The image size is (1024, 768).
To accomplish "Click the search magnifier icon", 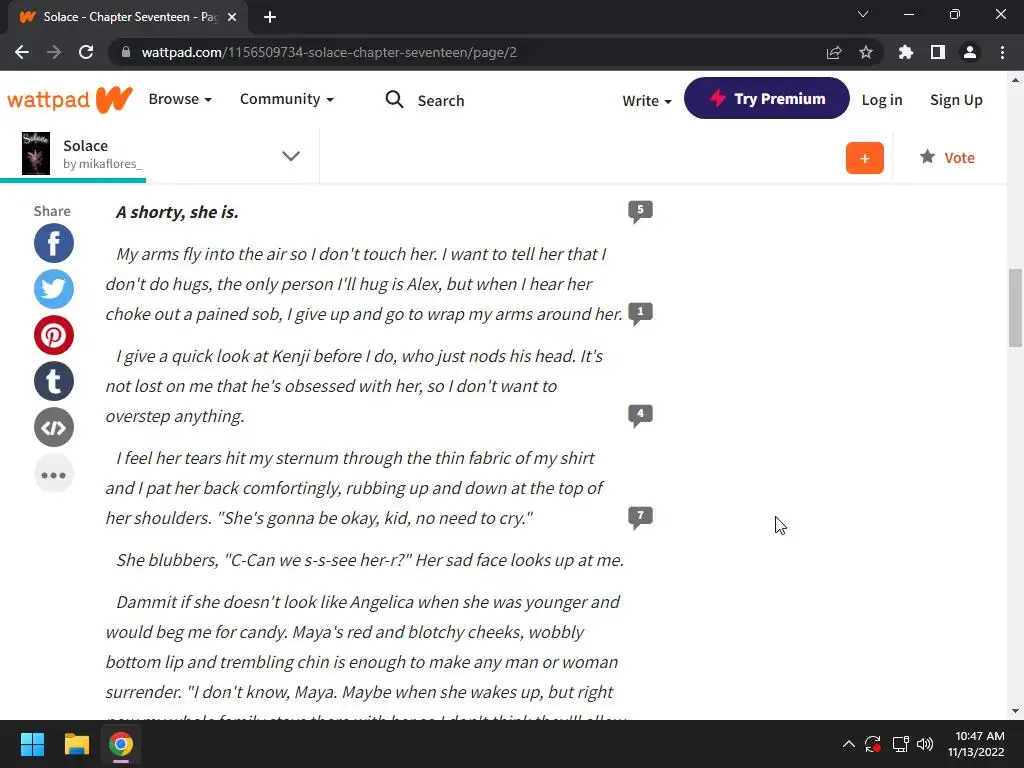I will click(394, 99).
